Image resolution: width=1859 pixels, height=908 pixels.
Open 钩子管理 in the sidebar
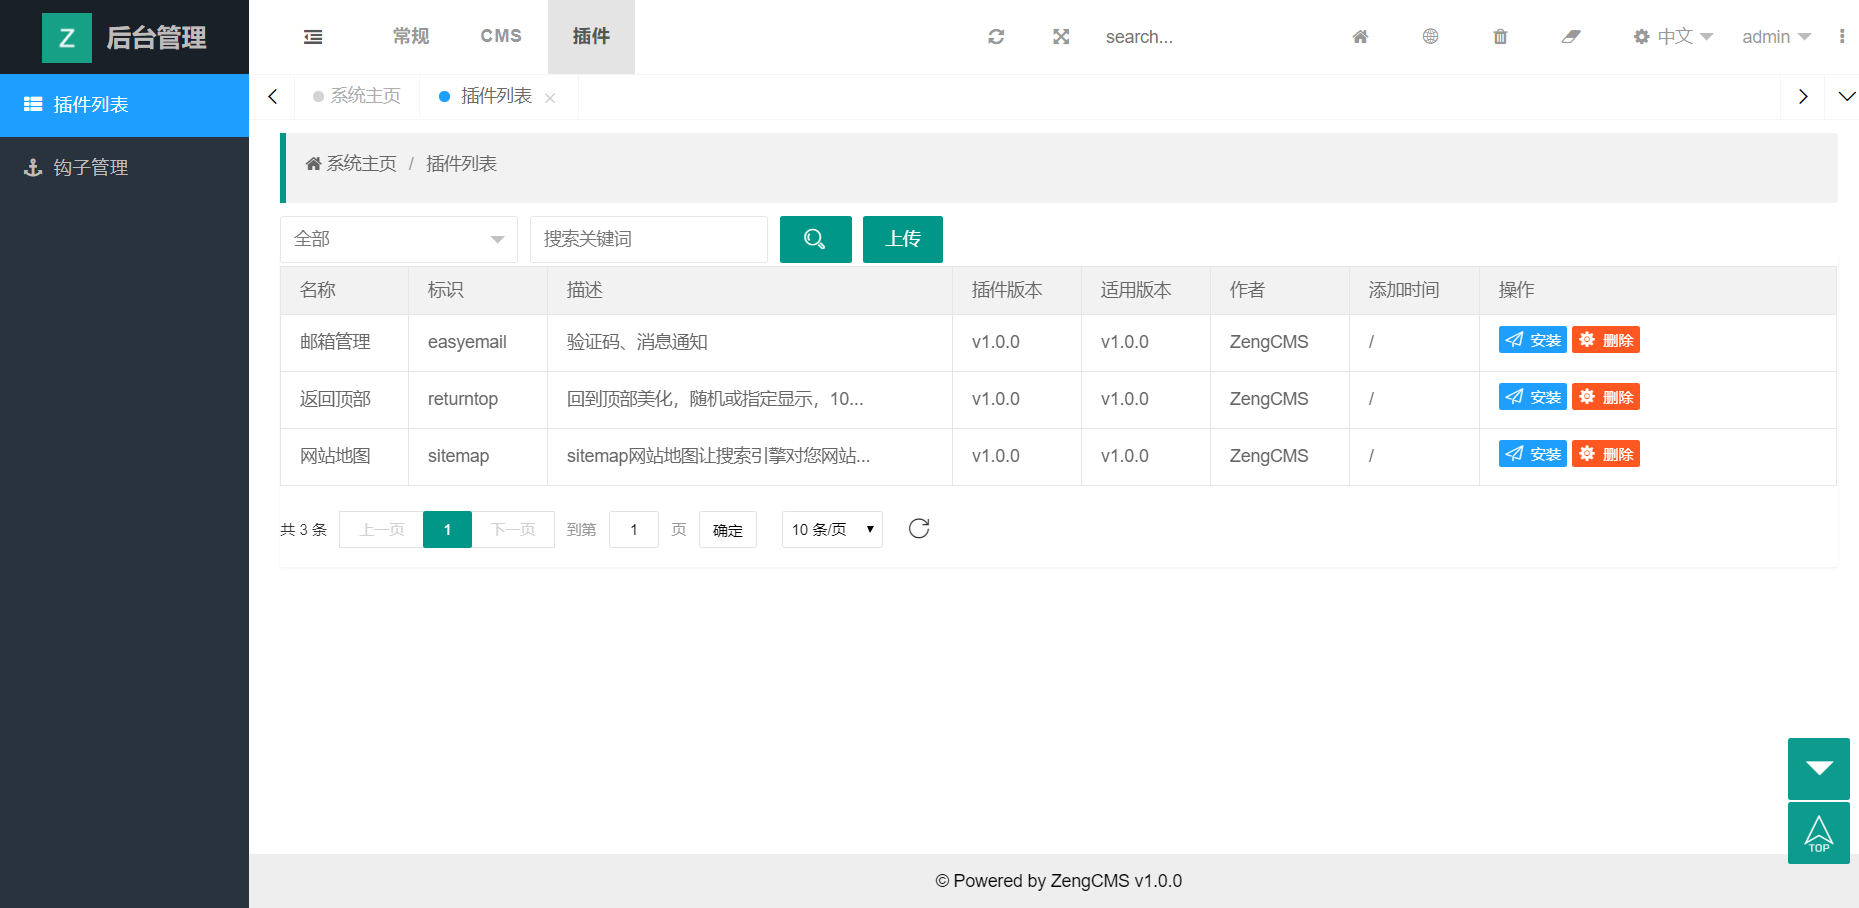pos(91,168)
